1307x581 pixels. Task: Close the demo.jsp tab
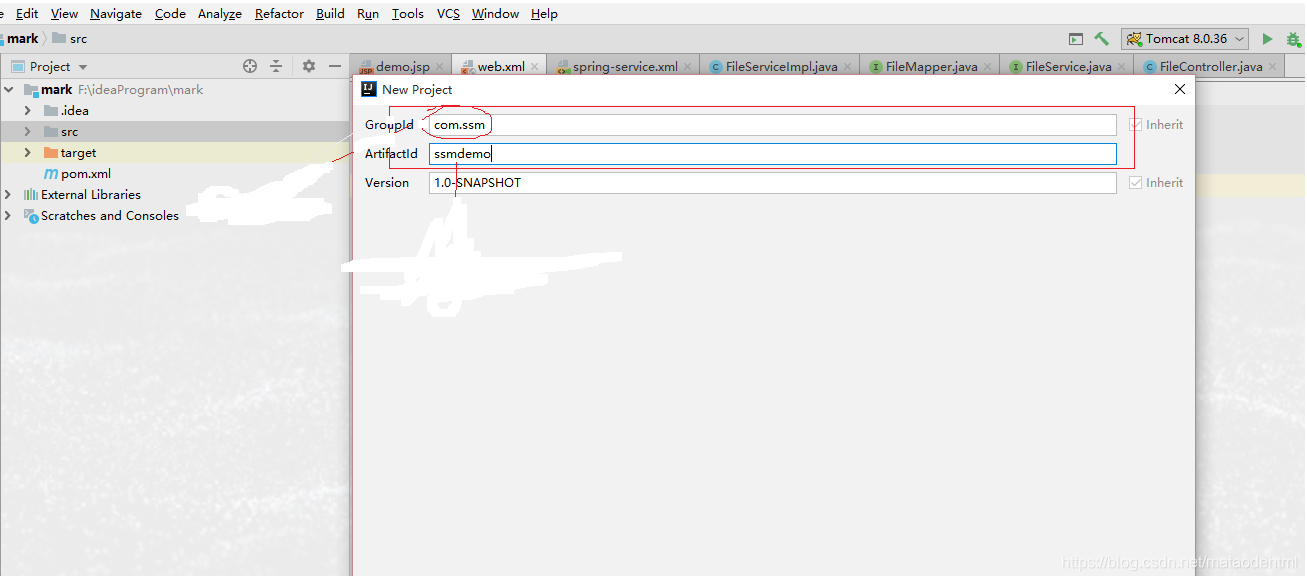tap(439, 67)
